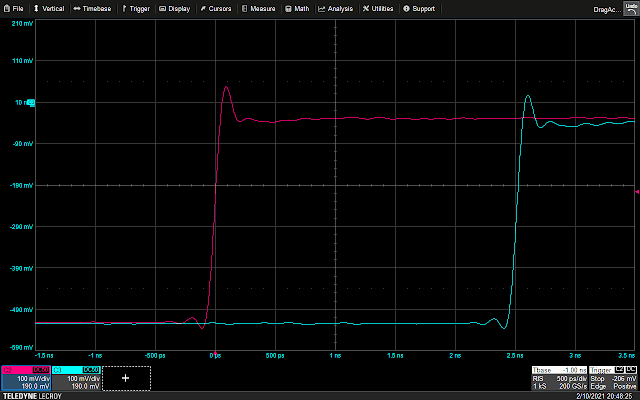Click the pink trigger level marker
Screen dimensions: 640x400
click(637, 191)
